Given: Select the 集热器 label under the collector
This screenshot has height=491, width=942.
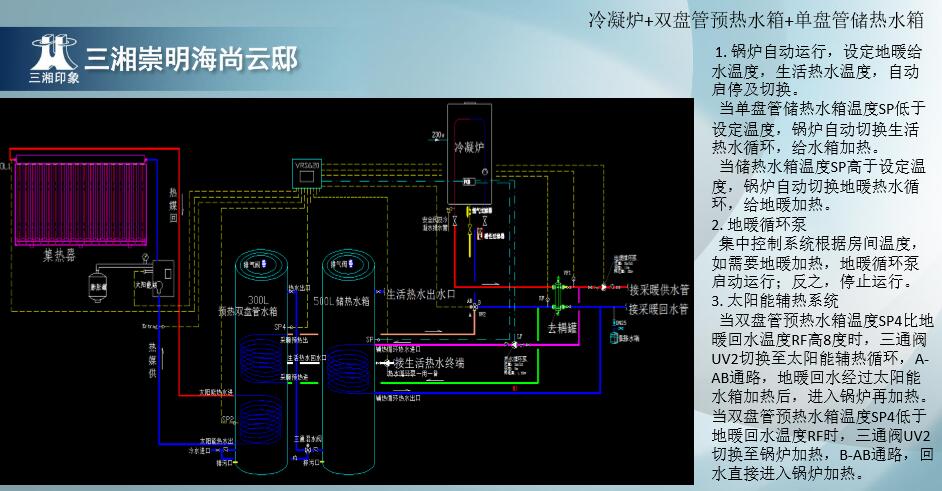Looking at the screenshot, I should coord(59,255).
